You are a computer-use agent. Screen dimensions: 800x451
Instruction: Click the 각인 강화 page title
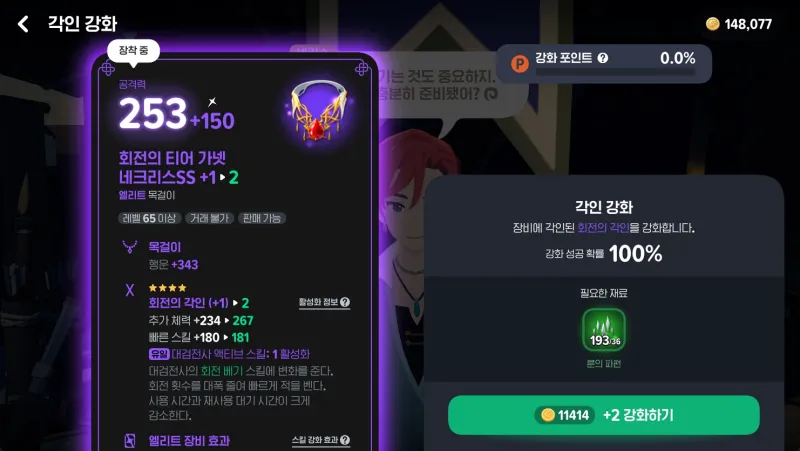coord(83,23)
